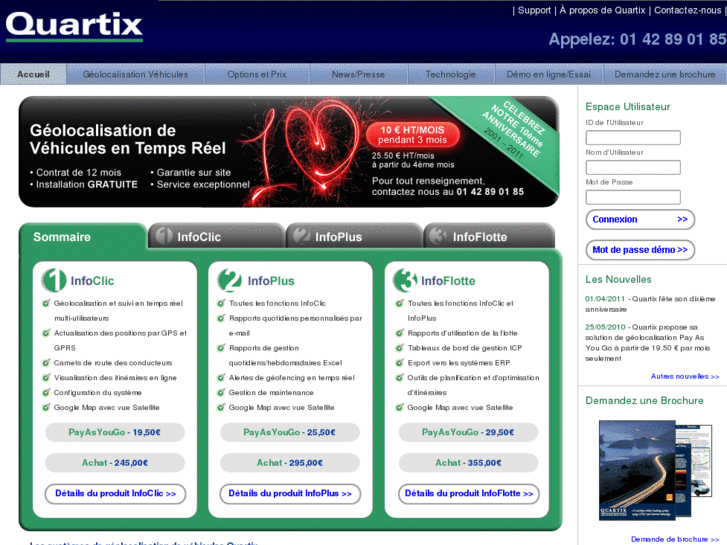Click the 'Appelez: 01 42 89 01 85' phone number
The width and height of the screenshot is (727, 545).
638,39
